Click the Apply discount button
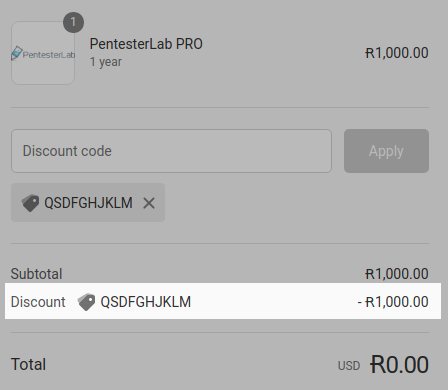The height and width of the screenshot is (390, 448). 386,151
